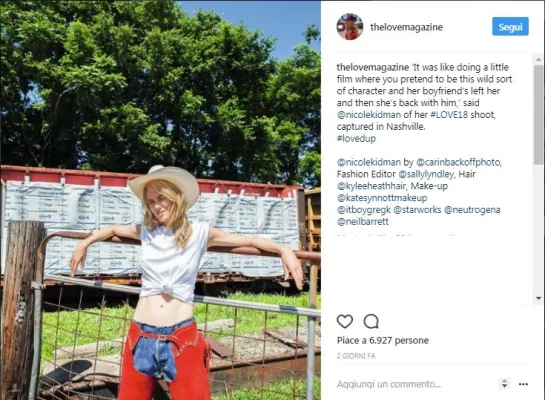Open comments with the speech bubble icon
This screenshot has height=400, width=545.
tap(371, 321)
